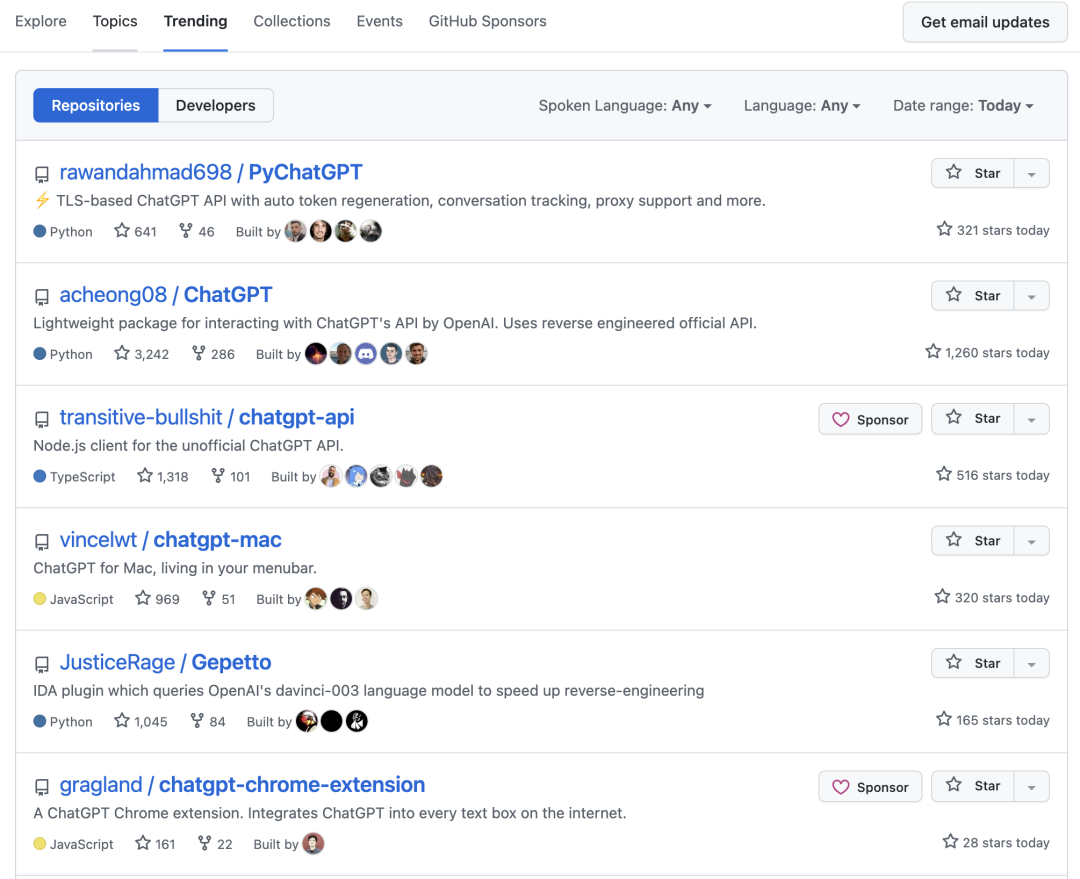Go to the Topics tab

pyautogui.click(x=115, y=21)
